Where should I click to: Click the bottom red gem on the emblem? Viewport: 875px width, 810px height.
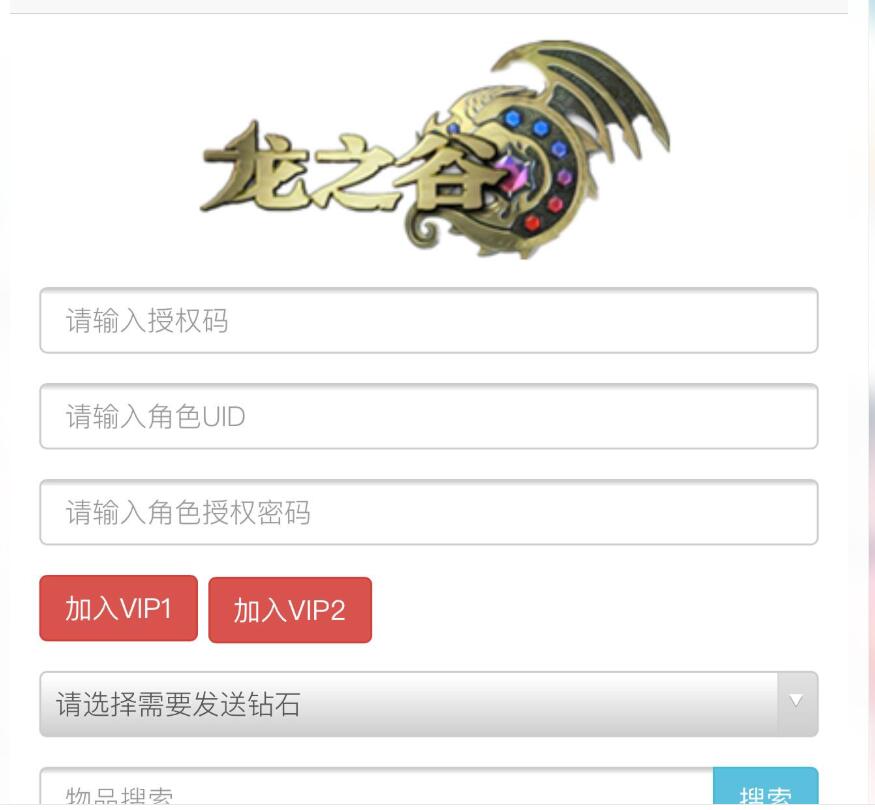[x=532, y=223]
